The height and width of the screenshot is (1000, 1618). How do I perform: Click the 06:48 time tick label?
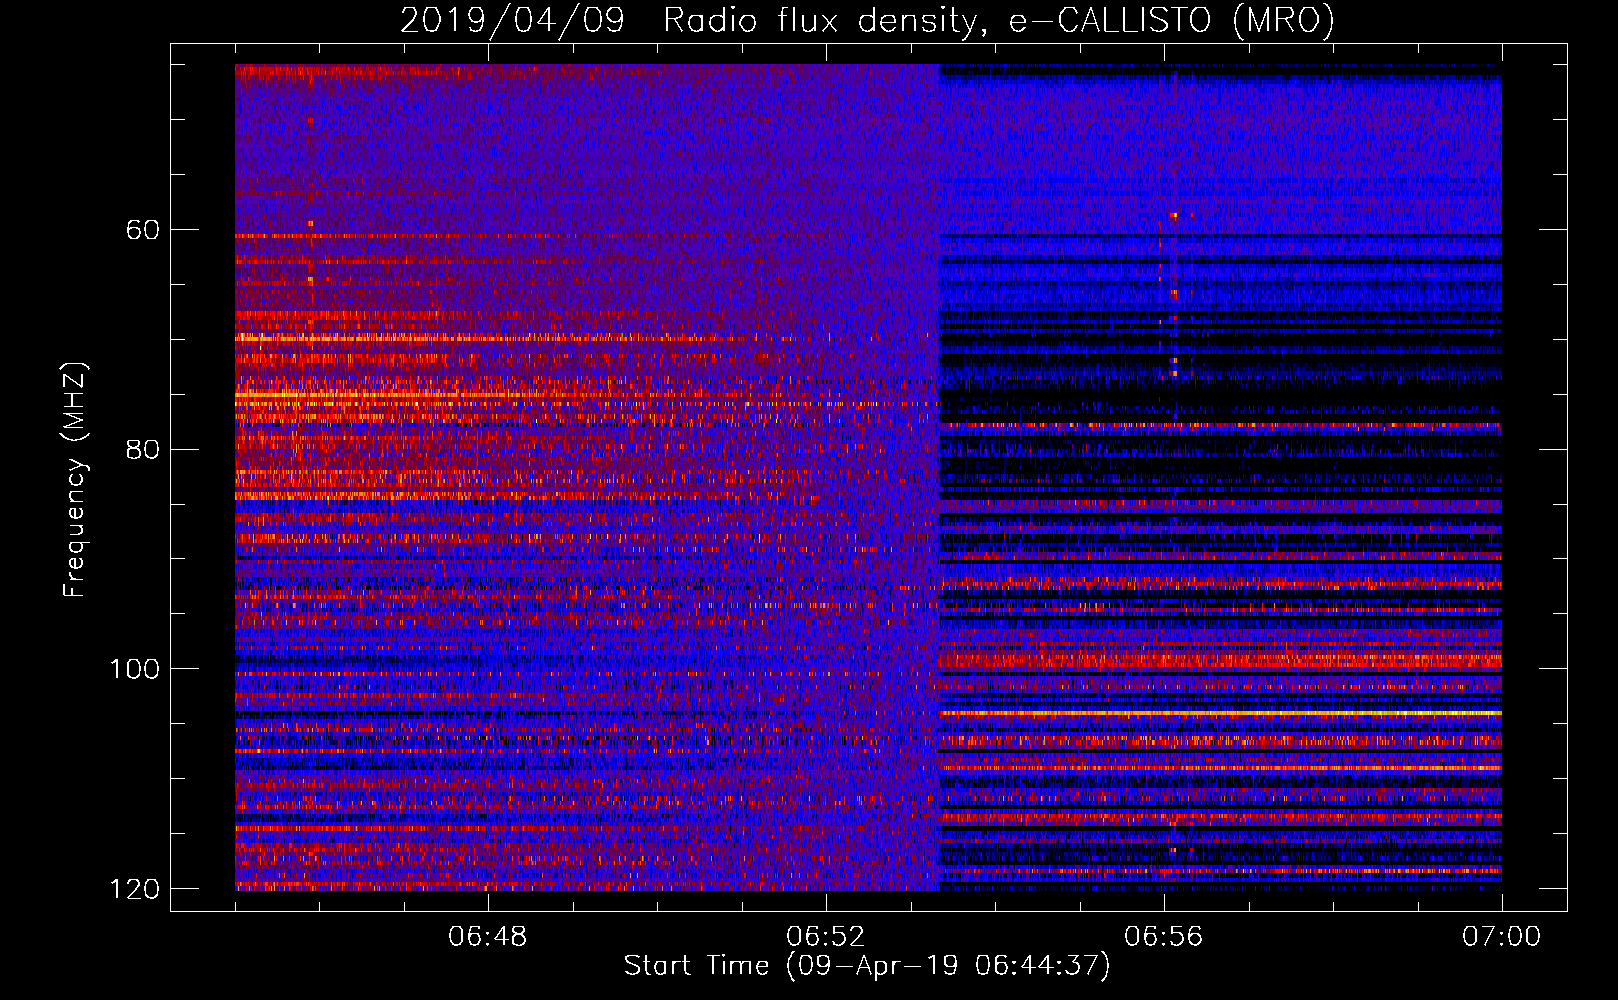[488, 937]
